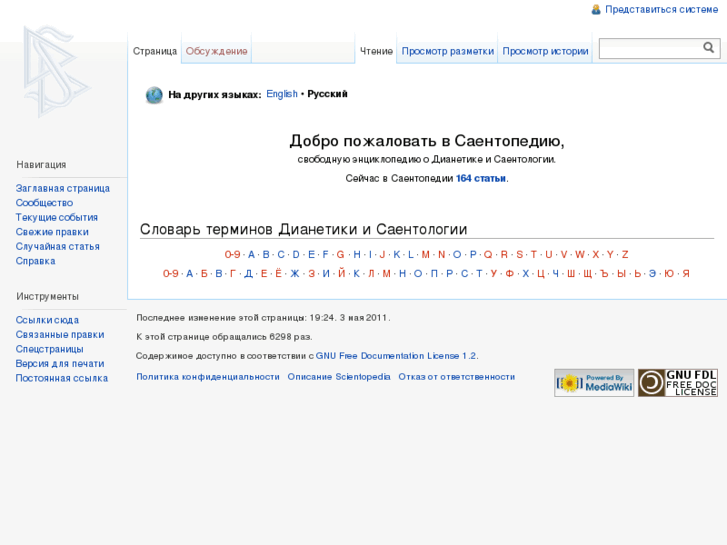This screenshot has width=727, height=545.
Task: Click Представиться системе login link
Action: (x=662, y=10)
